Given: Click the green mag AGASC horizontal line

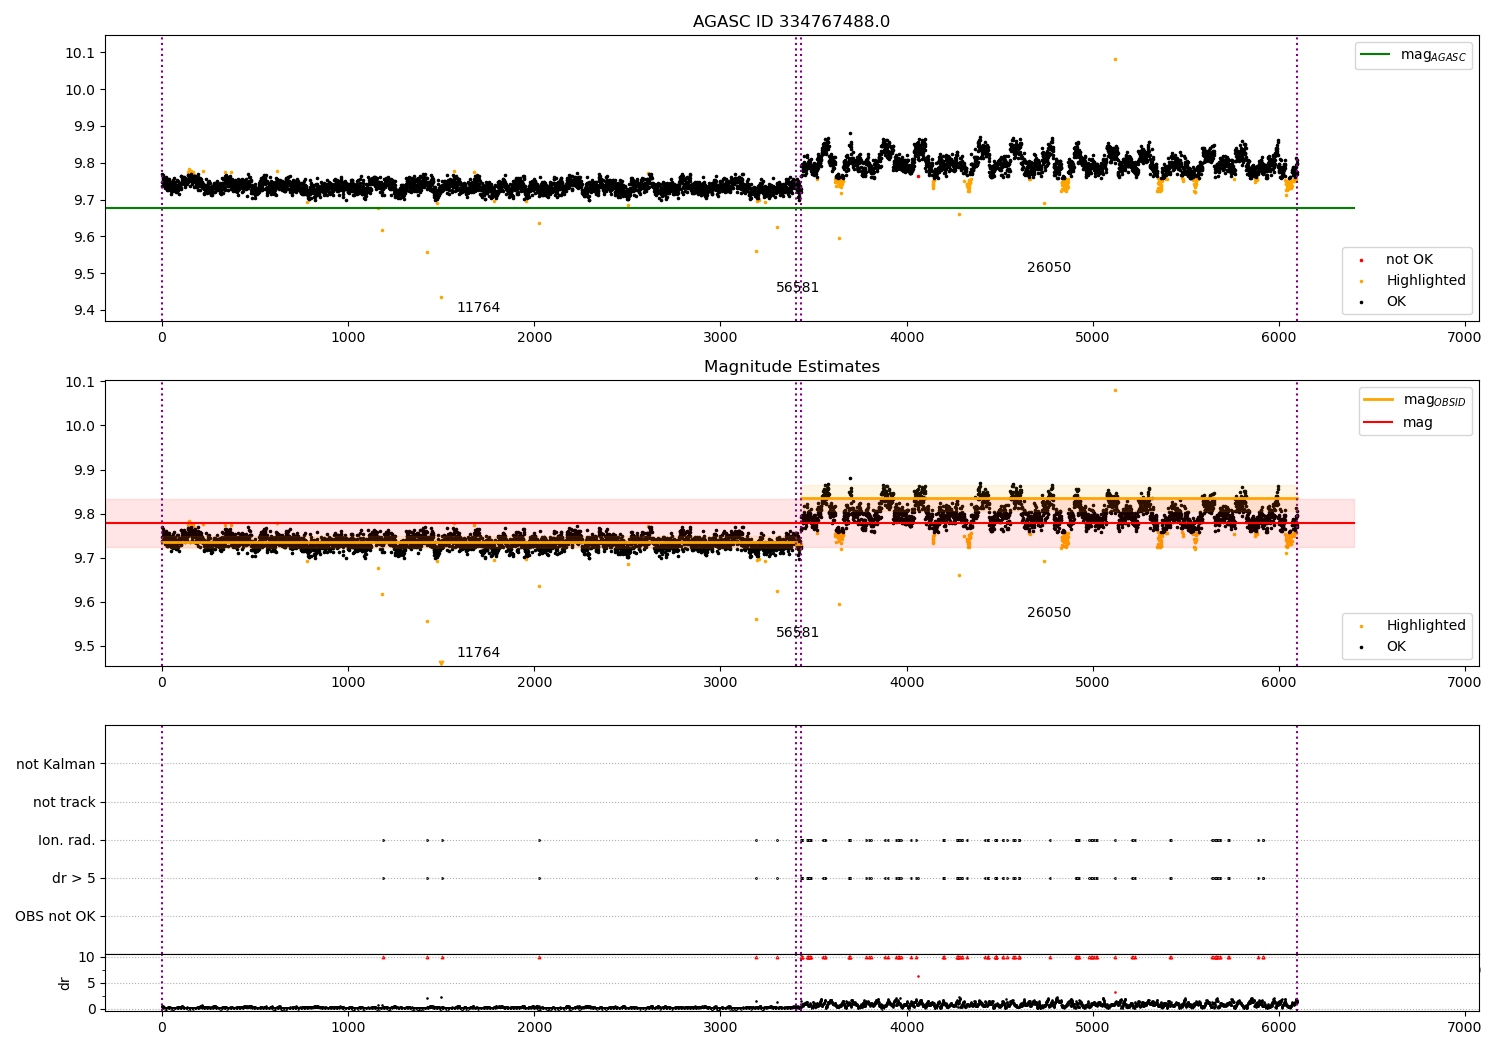Looking at the screenshot, I should [730, 208].
